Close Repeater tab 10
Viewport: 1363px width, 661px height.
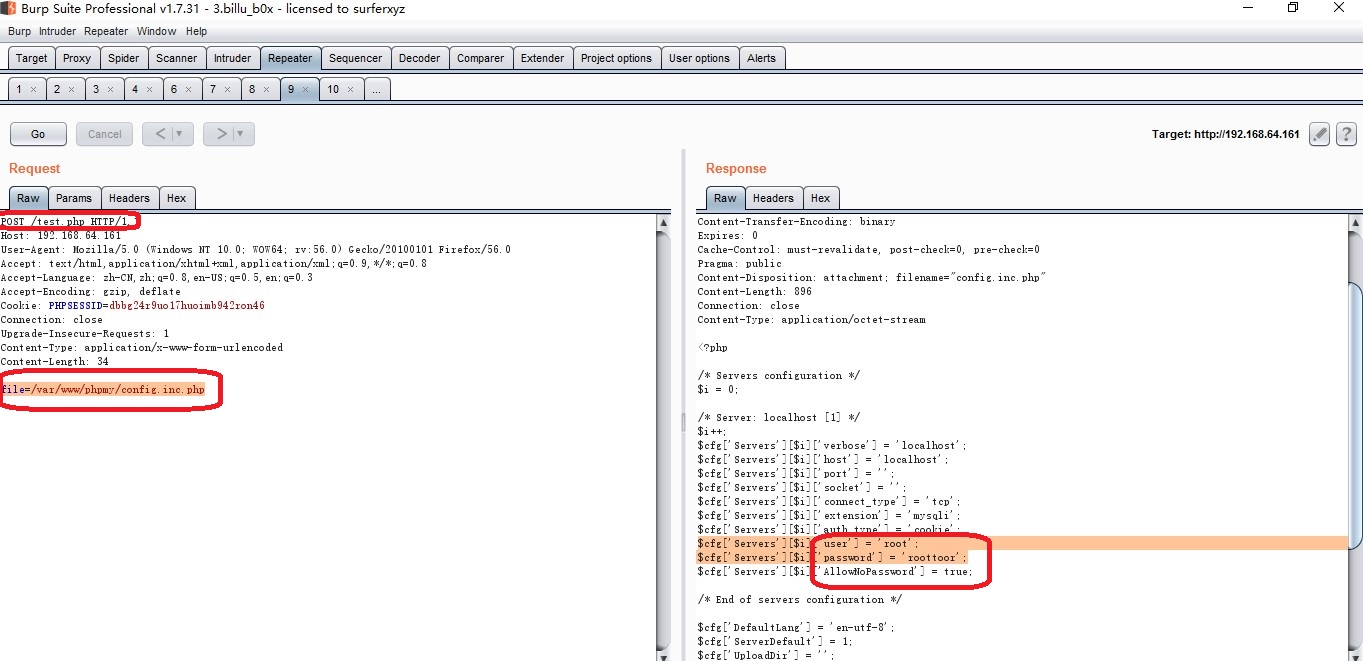click(x=349, y=89)
